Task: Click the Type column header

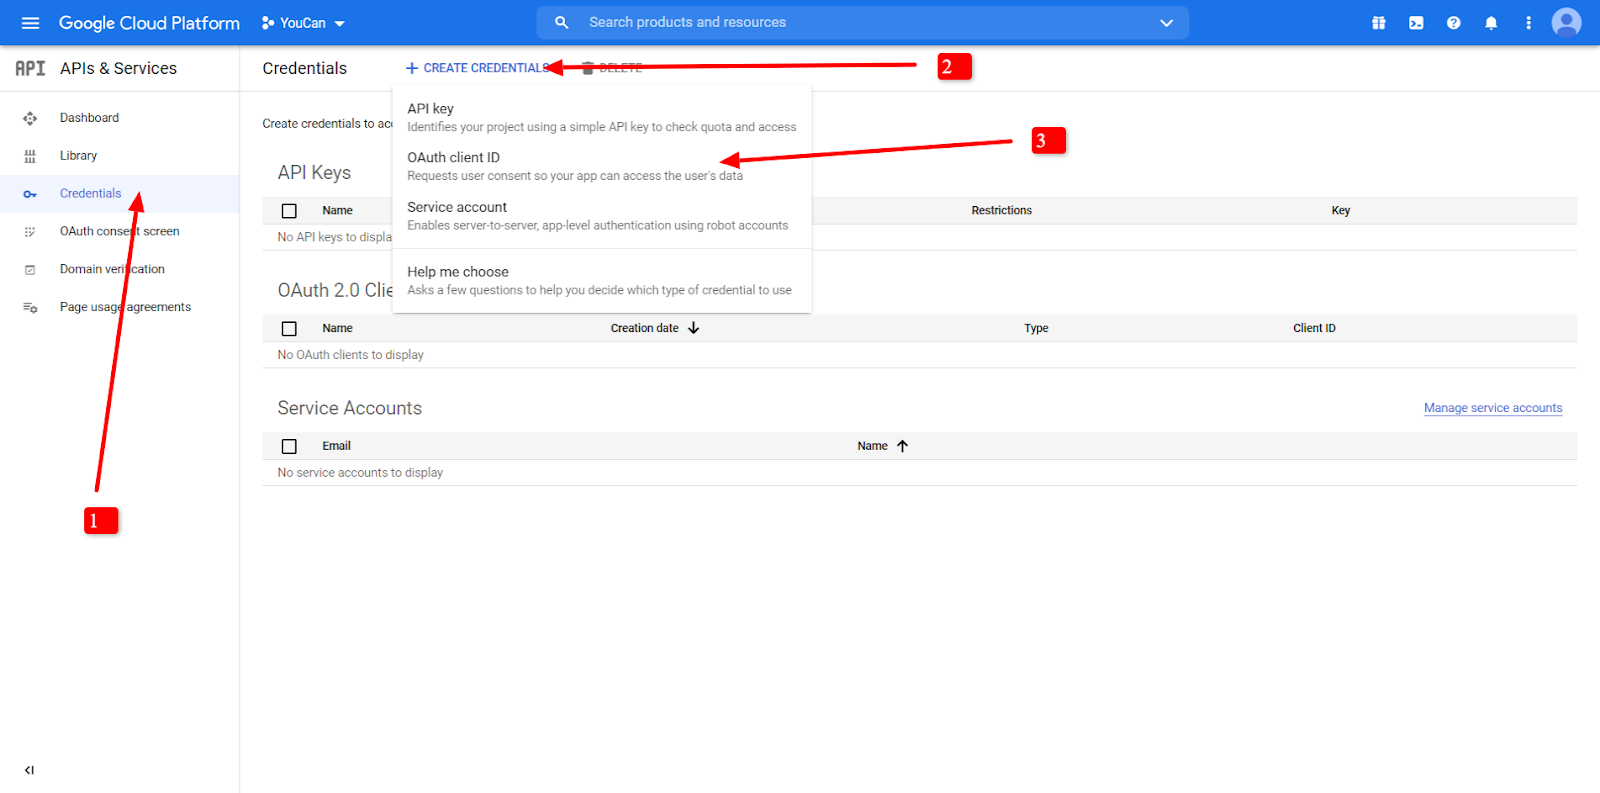Action: click(1036, 328)
